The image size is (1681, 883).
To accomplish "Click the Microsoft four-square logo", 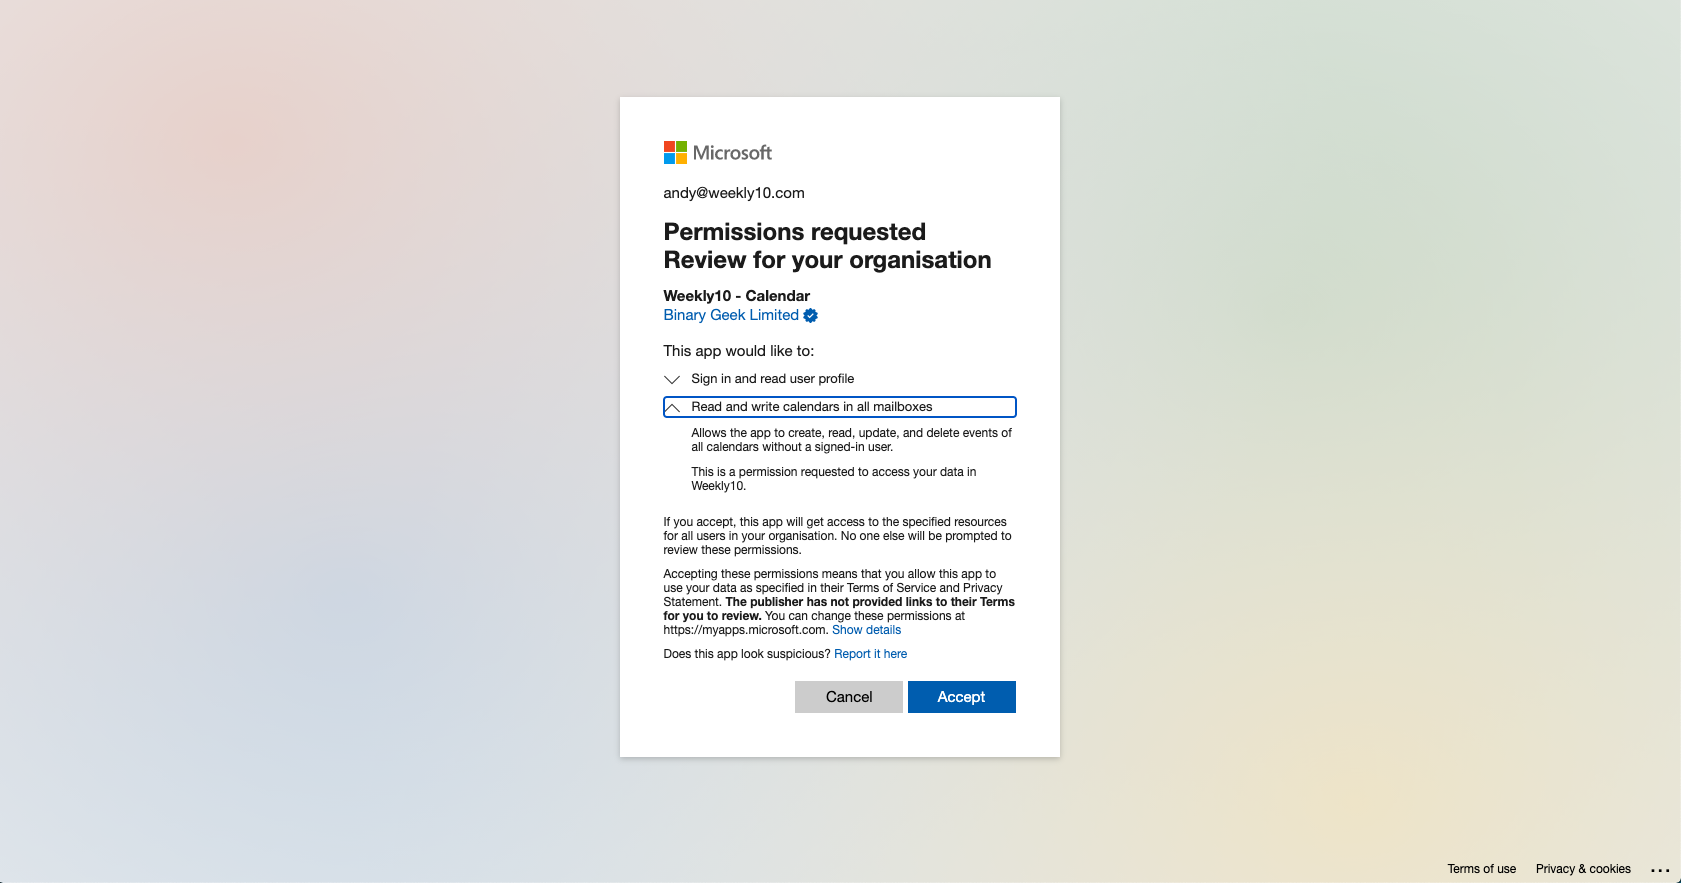I will pos(675,153).
